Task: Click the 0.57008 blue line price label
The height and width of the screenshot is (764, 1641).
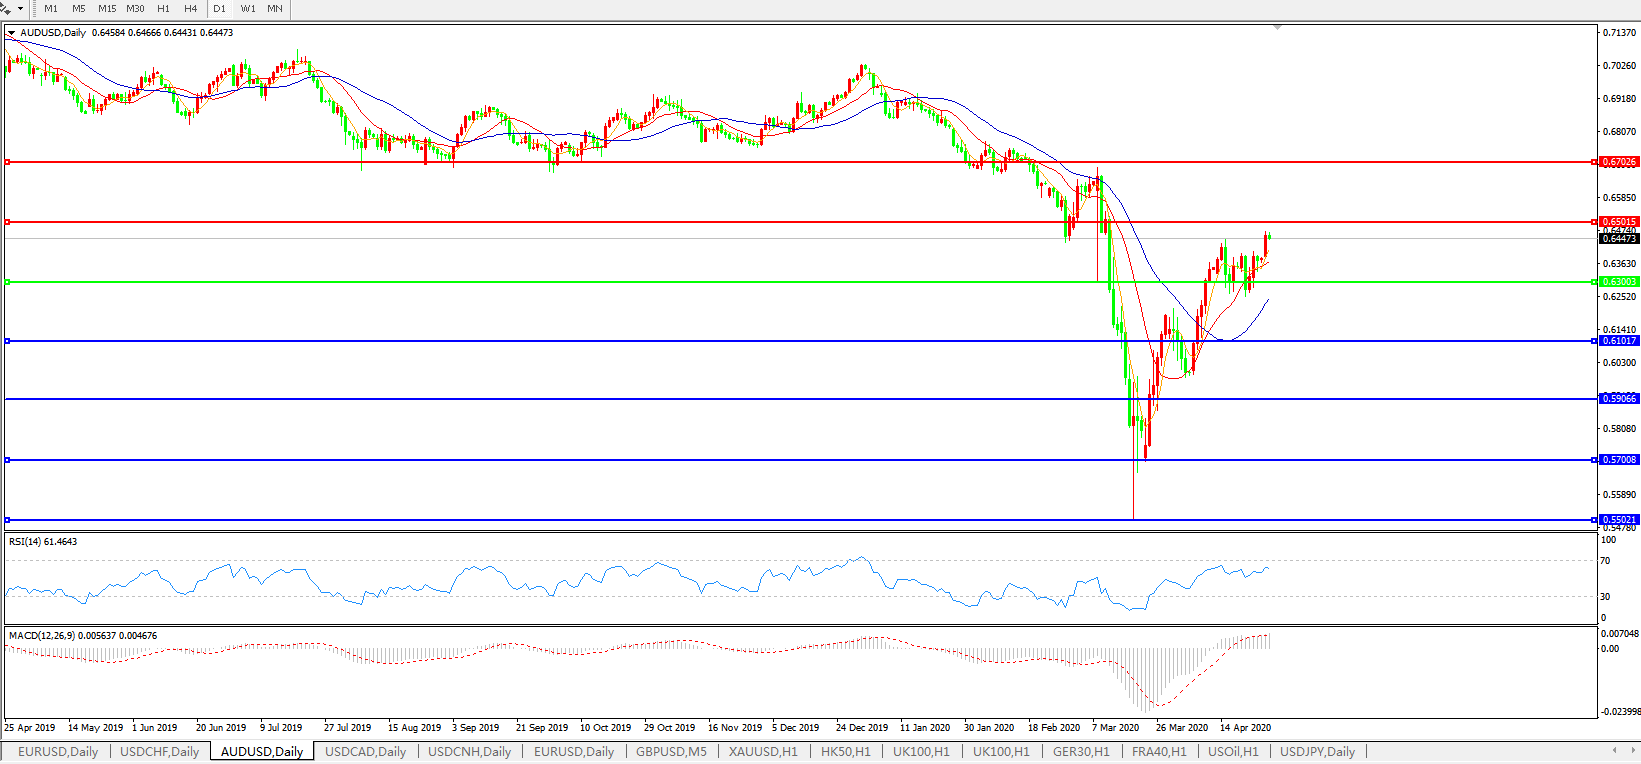Action: [x=1619, y=460]
